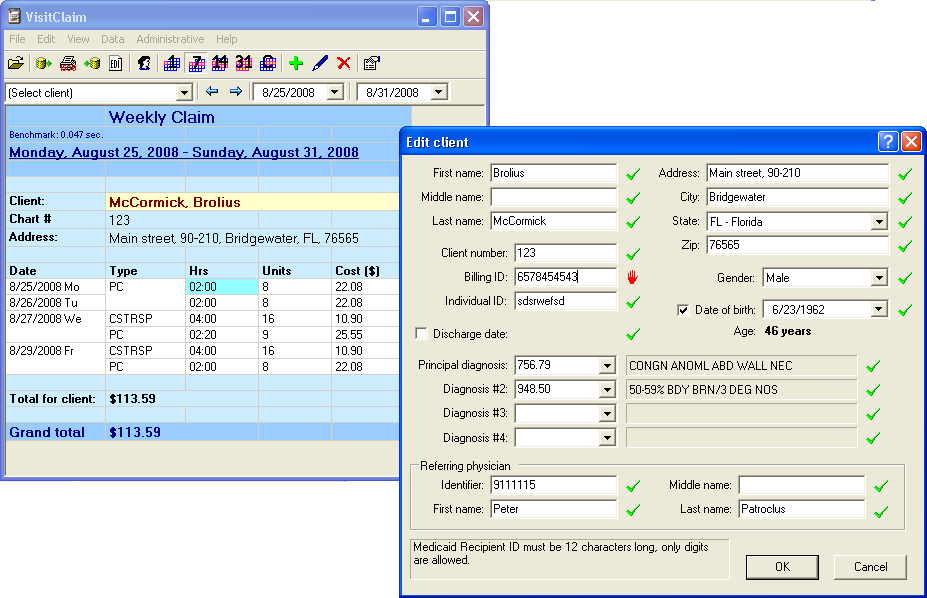This screenshot has width=927, height=598.
Task: Switch to the 31-day monthly view icon
Action: click(244, 64)
